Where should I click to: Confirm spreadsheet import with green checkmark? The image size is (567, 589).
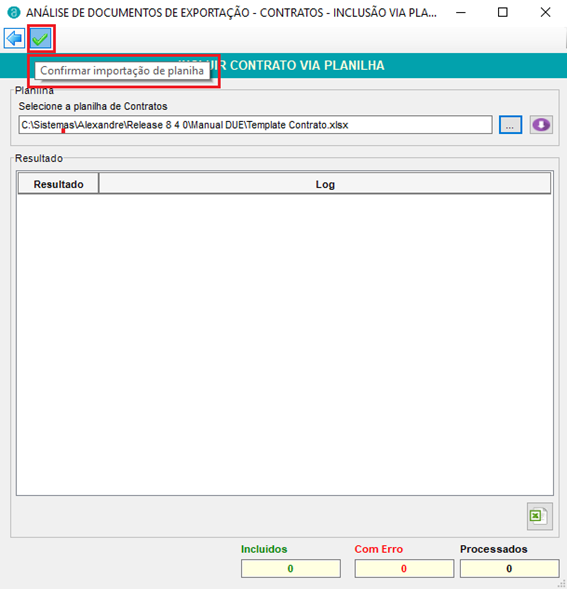[41, 38]
